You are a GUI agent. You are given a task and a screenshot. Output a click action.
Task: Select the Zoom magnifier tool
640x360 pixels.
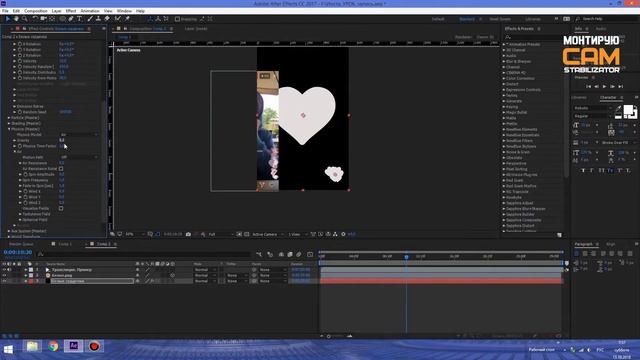[x=24, y=19]
